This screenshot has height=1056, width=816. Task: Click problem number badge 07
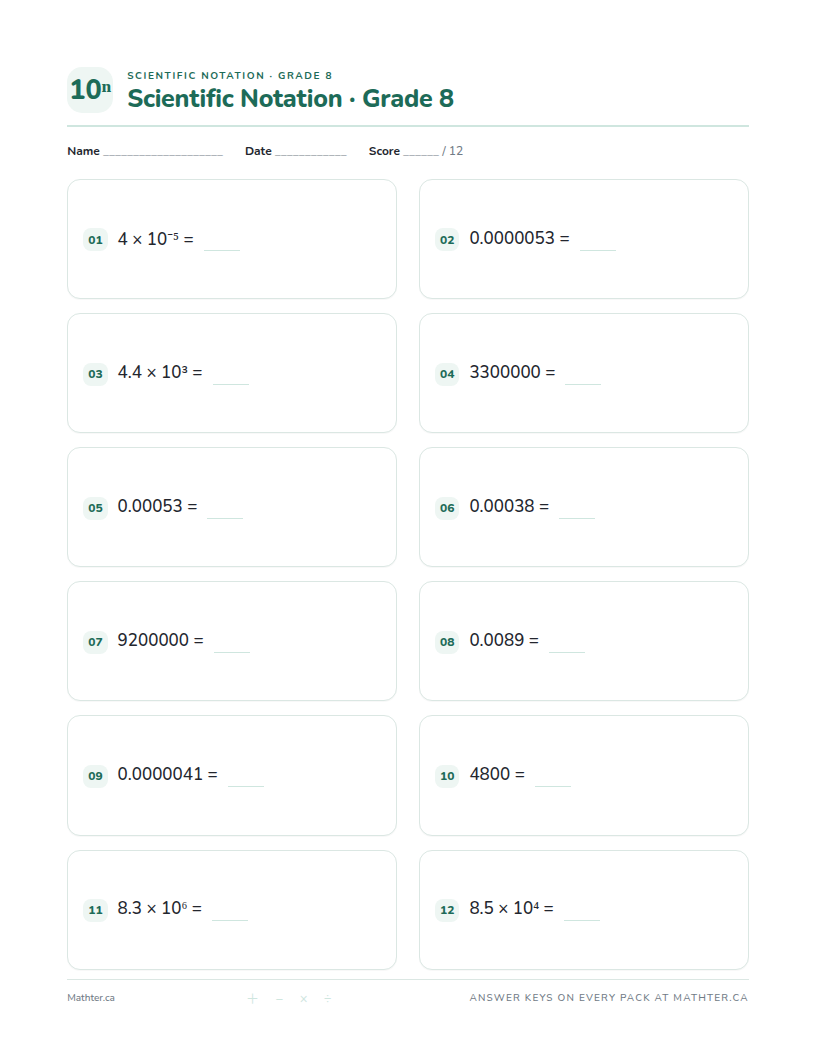point(96,642)
